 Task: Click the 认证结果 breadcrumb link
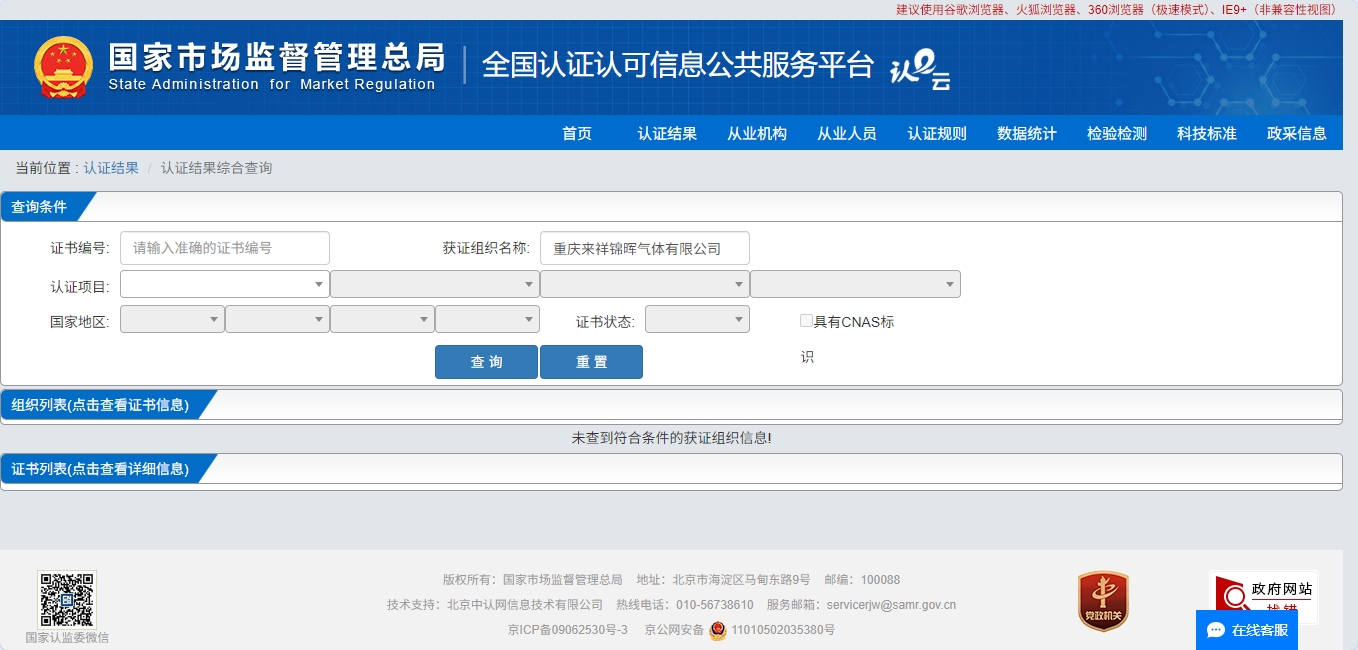click(111, 168)
